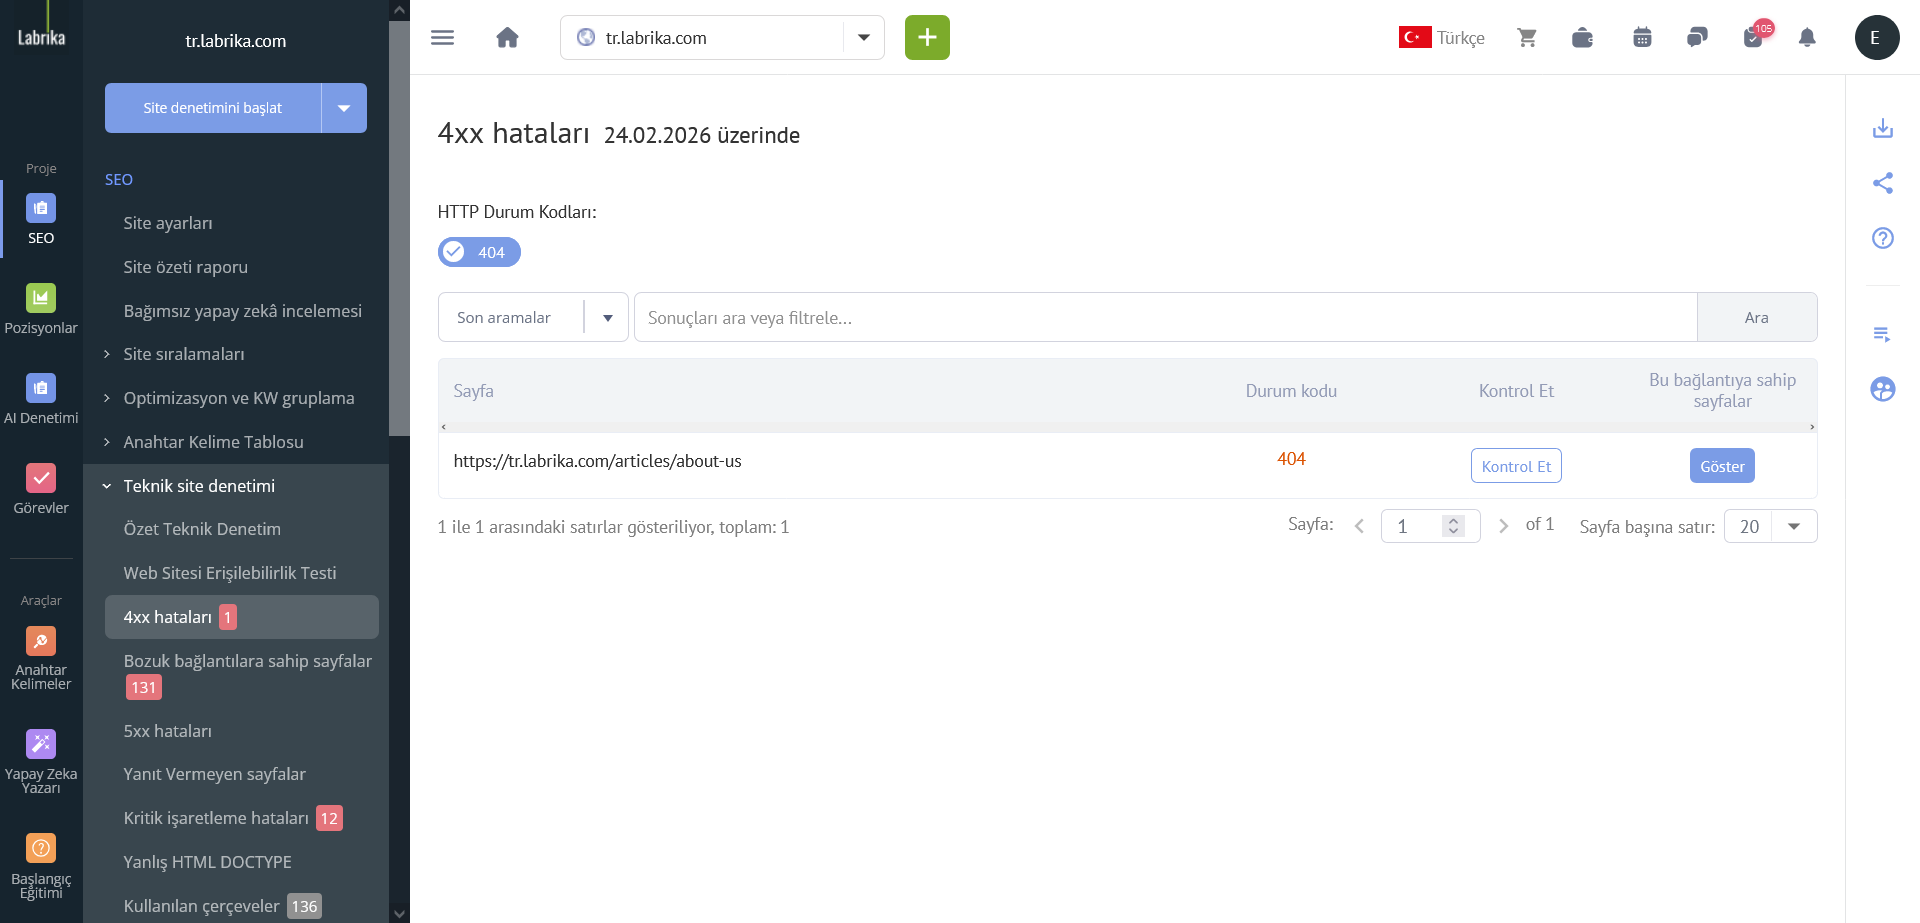Open Yanlış HTML DOCTYPE item

[x=208, y=862]
